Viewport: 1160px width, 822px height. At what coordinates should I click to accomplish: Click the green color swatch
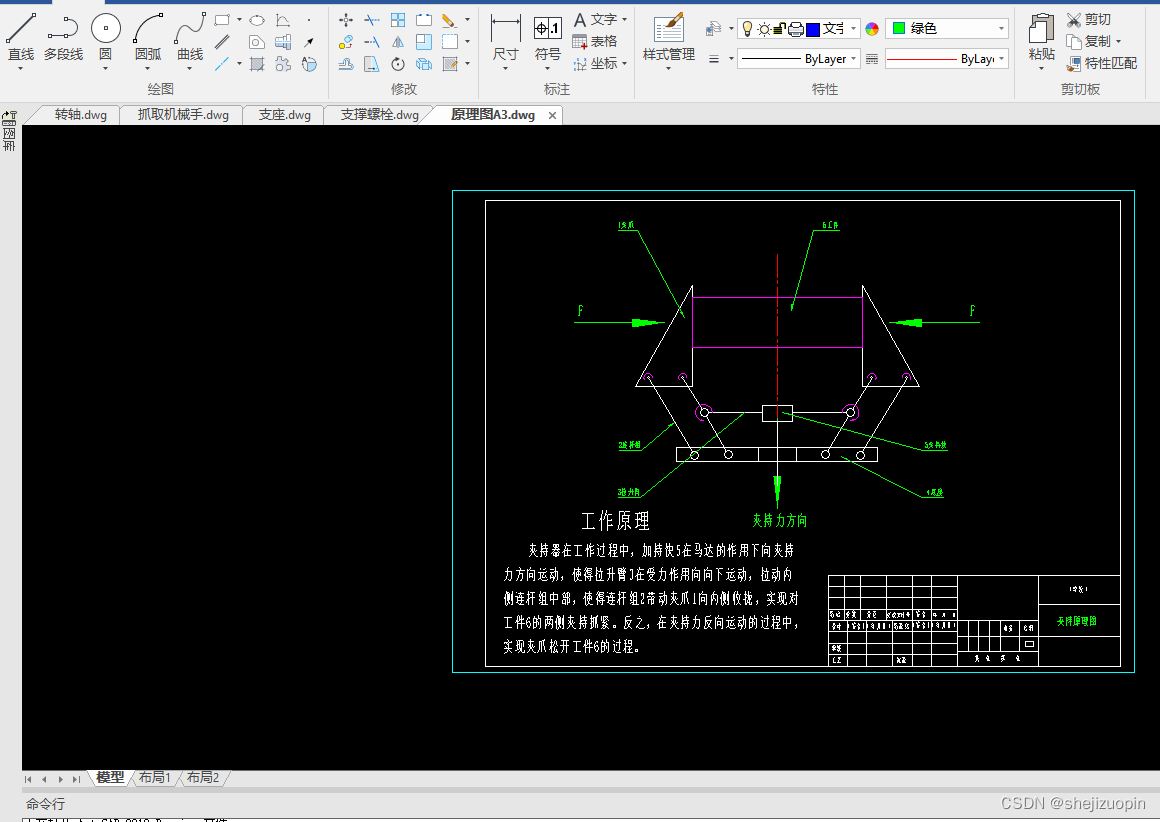pyautogui.click(x=899, y=28)
